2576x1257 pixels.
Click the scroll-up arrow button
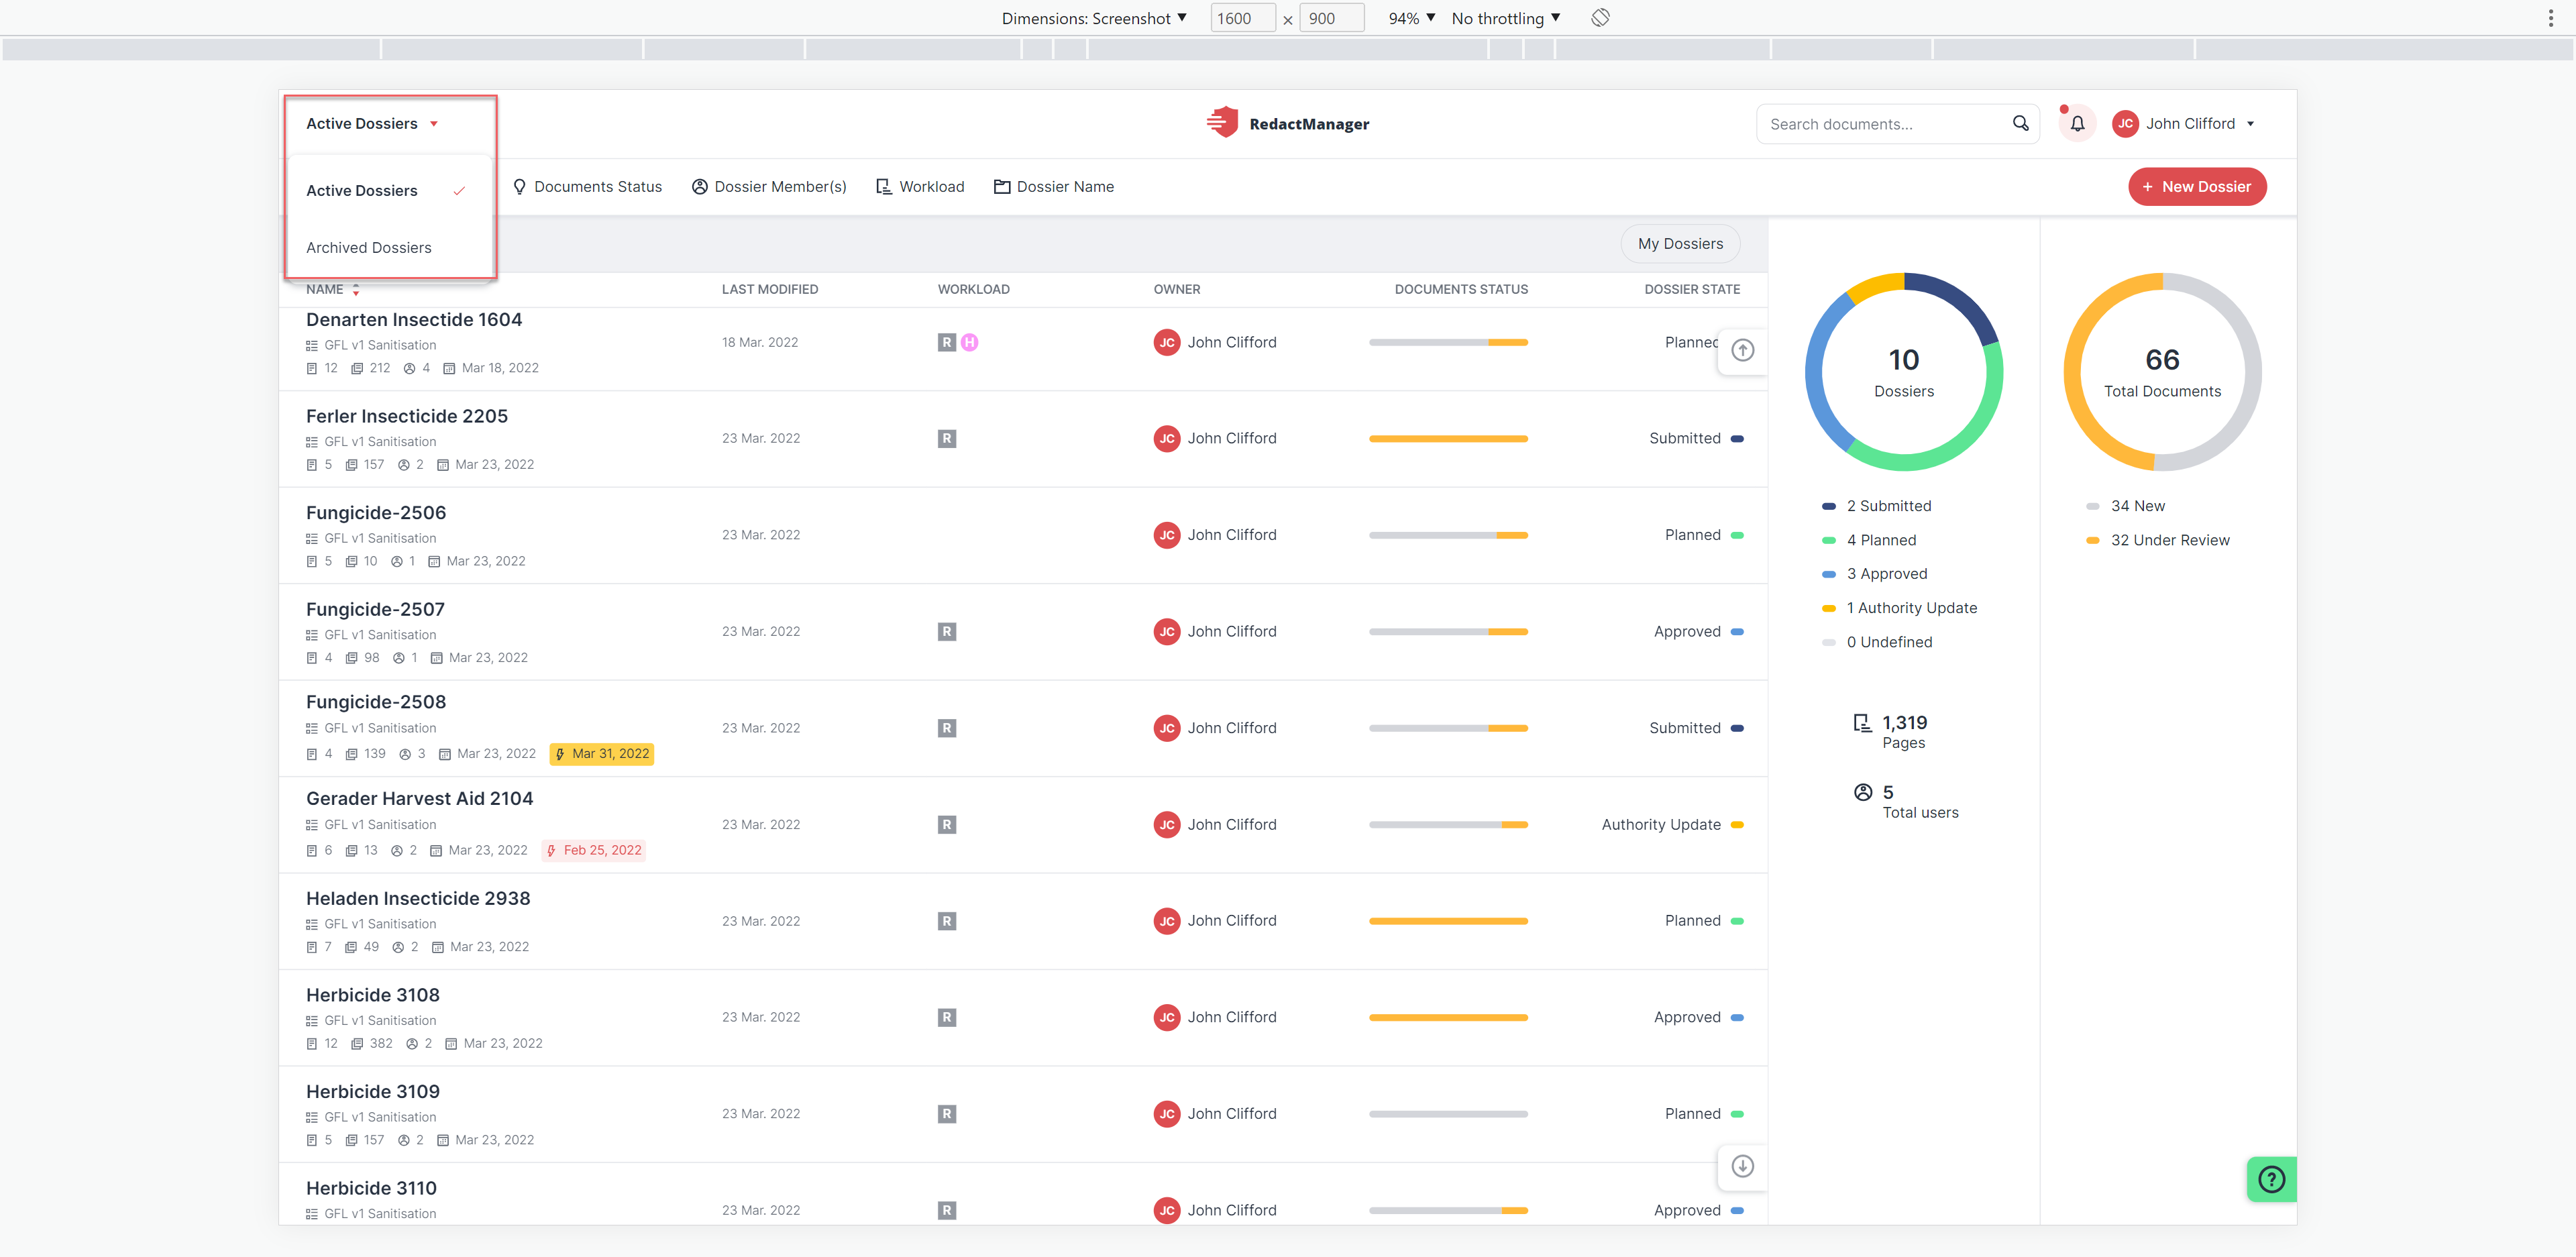click(1742, 350)
